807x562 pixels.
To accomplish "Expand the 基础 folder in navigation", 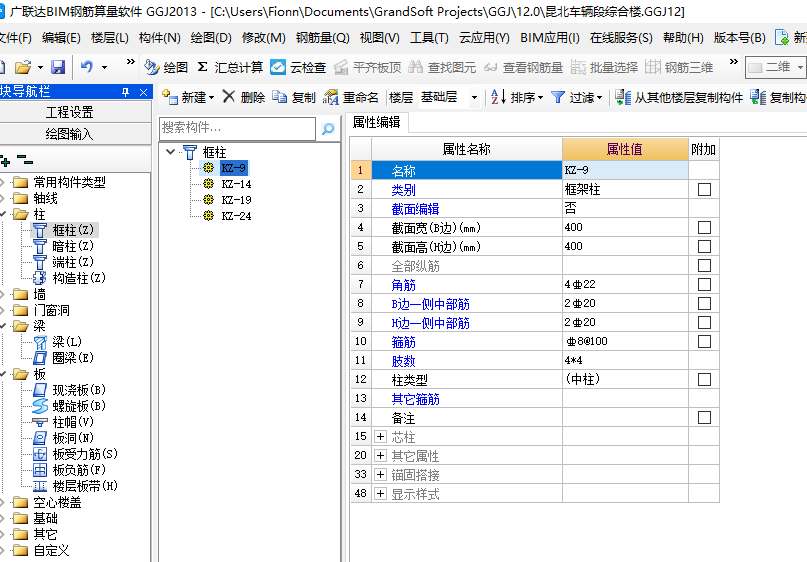I will 3,518.
